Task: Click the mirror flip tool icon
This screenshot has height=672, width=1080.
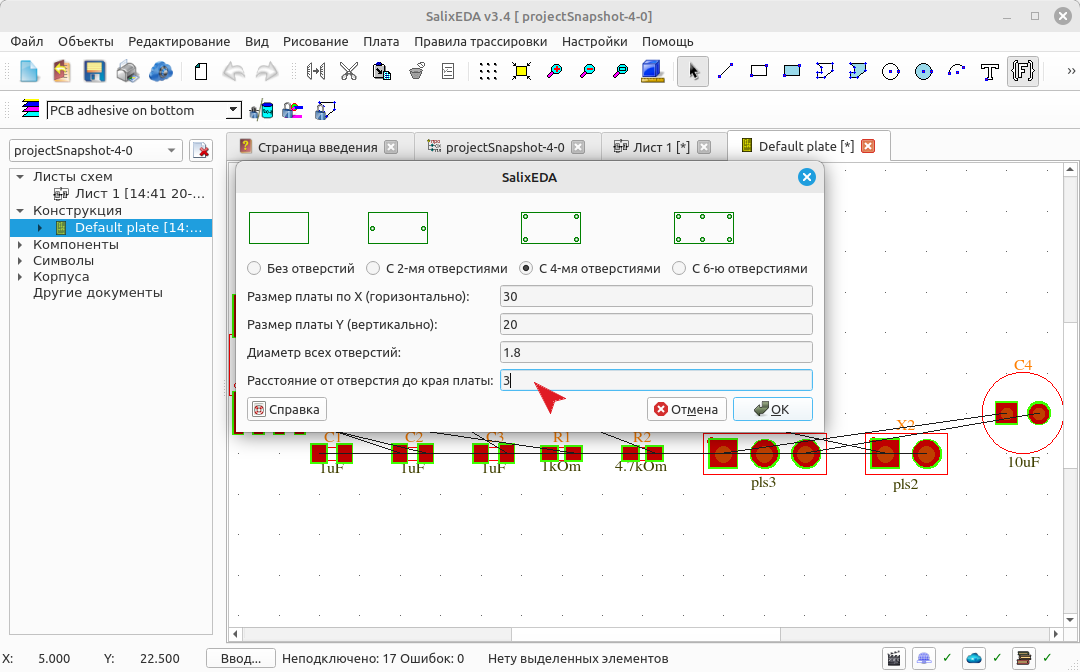Action: click(x=315, y=71)
